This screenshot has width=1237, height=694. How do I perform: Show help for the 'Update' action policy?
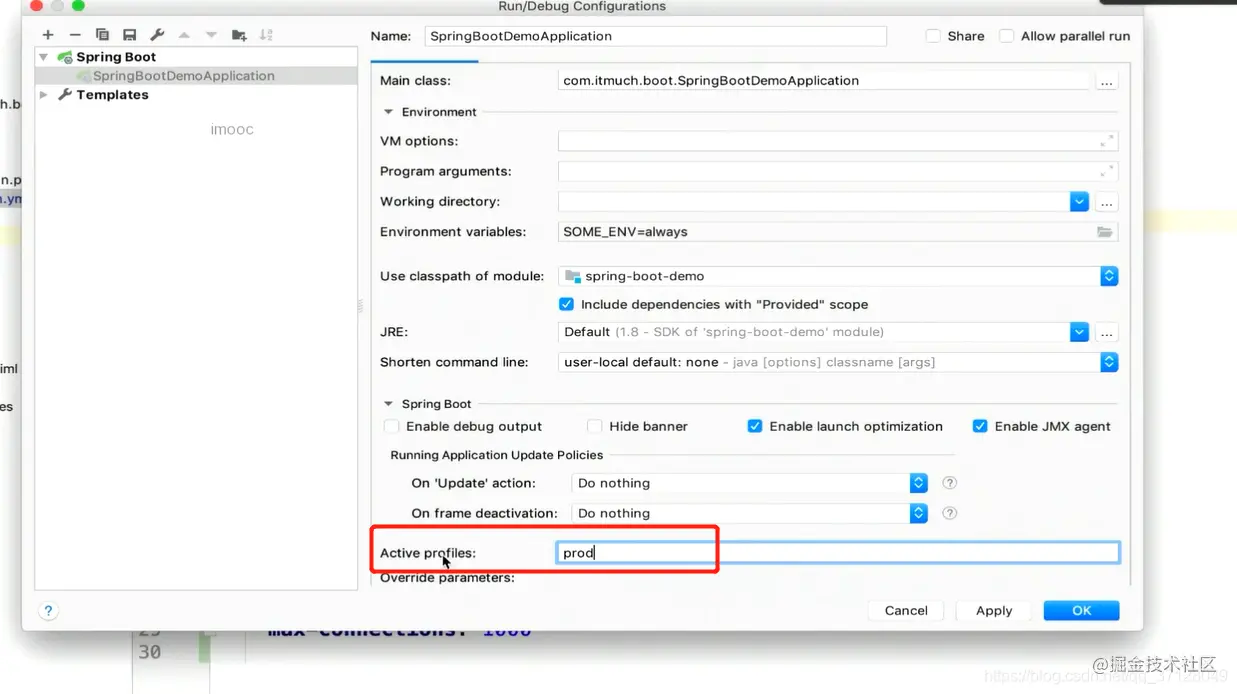[950, 483]
